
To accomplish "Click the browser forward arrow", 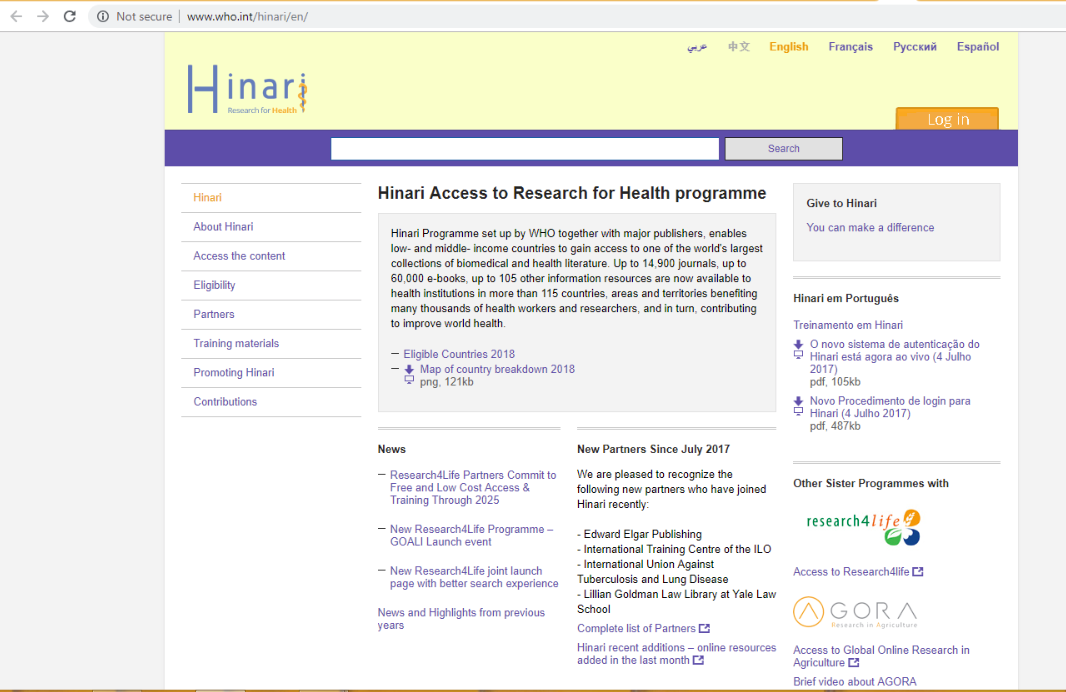I will [x=43, y=16].
